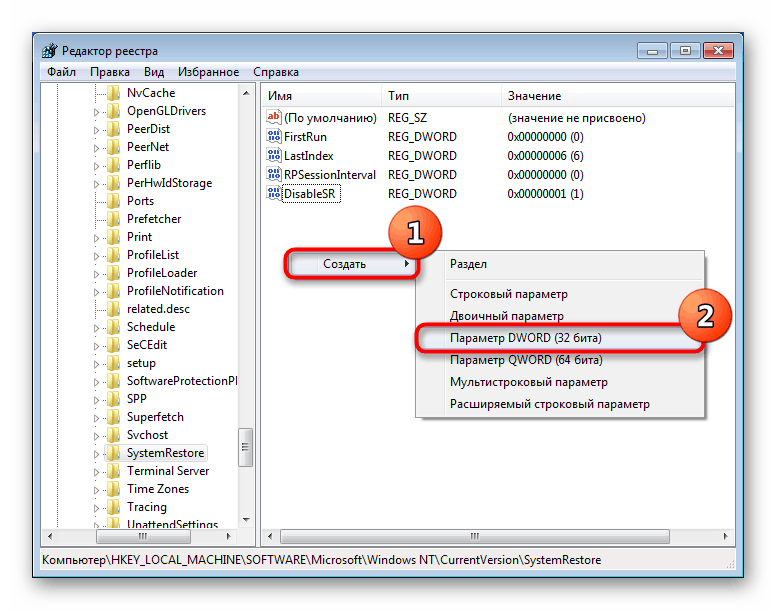Expand the ProfileList tree node
Image resolution: width=776 pixels, height=610 pixels.
tap(97, 256)
